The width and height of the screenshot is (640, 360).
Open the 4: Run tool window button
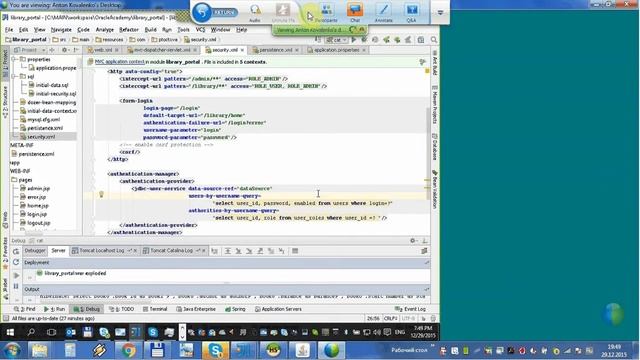[x=54, y=309]
